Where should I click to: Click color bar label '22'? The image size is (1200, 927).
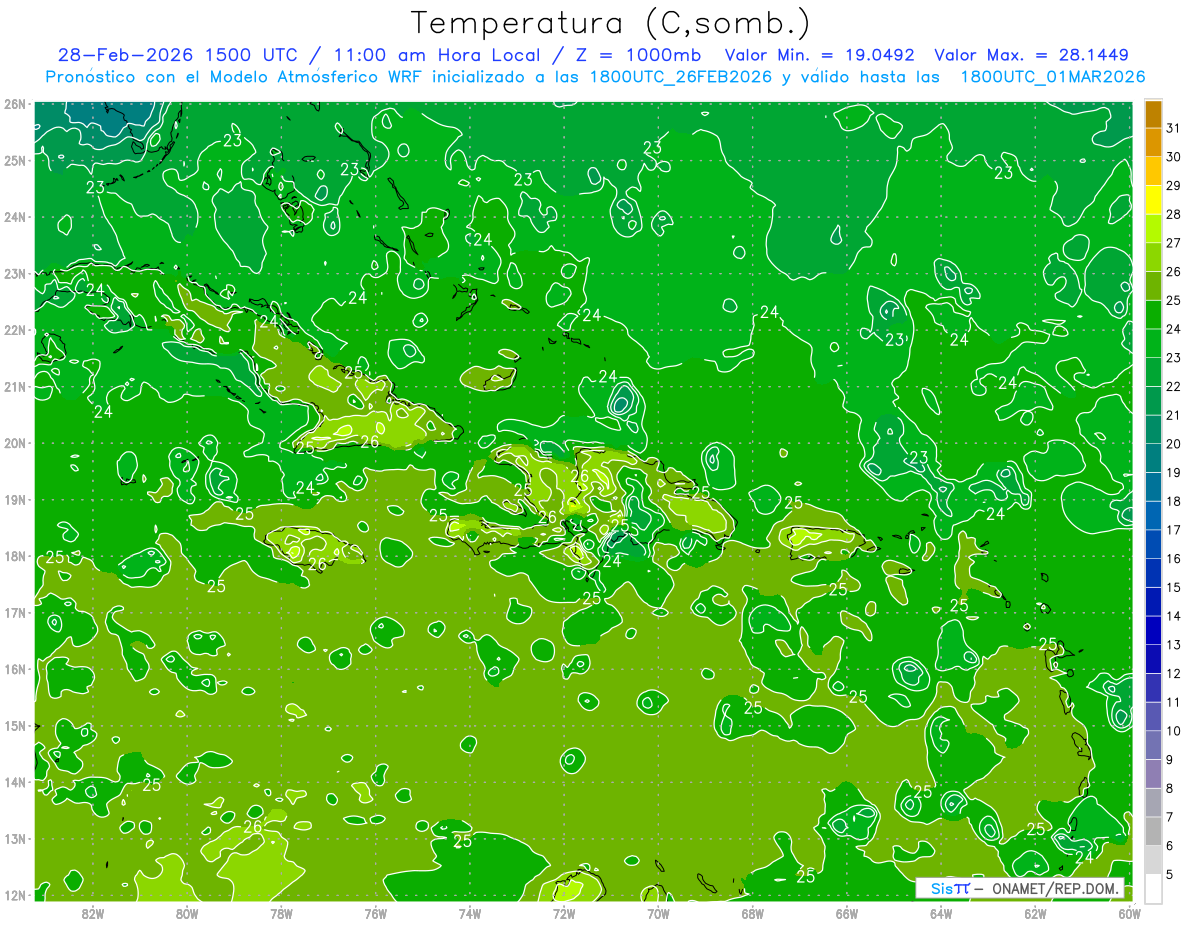tap(1174, 386)
